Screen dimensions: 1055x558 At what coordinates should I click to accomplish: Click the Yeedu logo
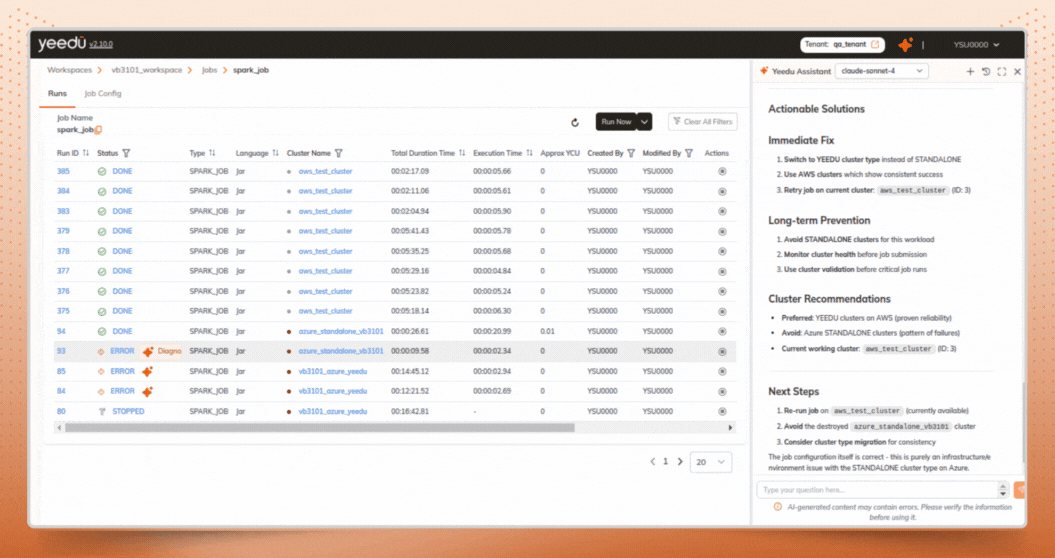62,44
